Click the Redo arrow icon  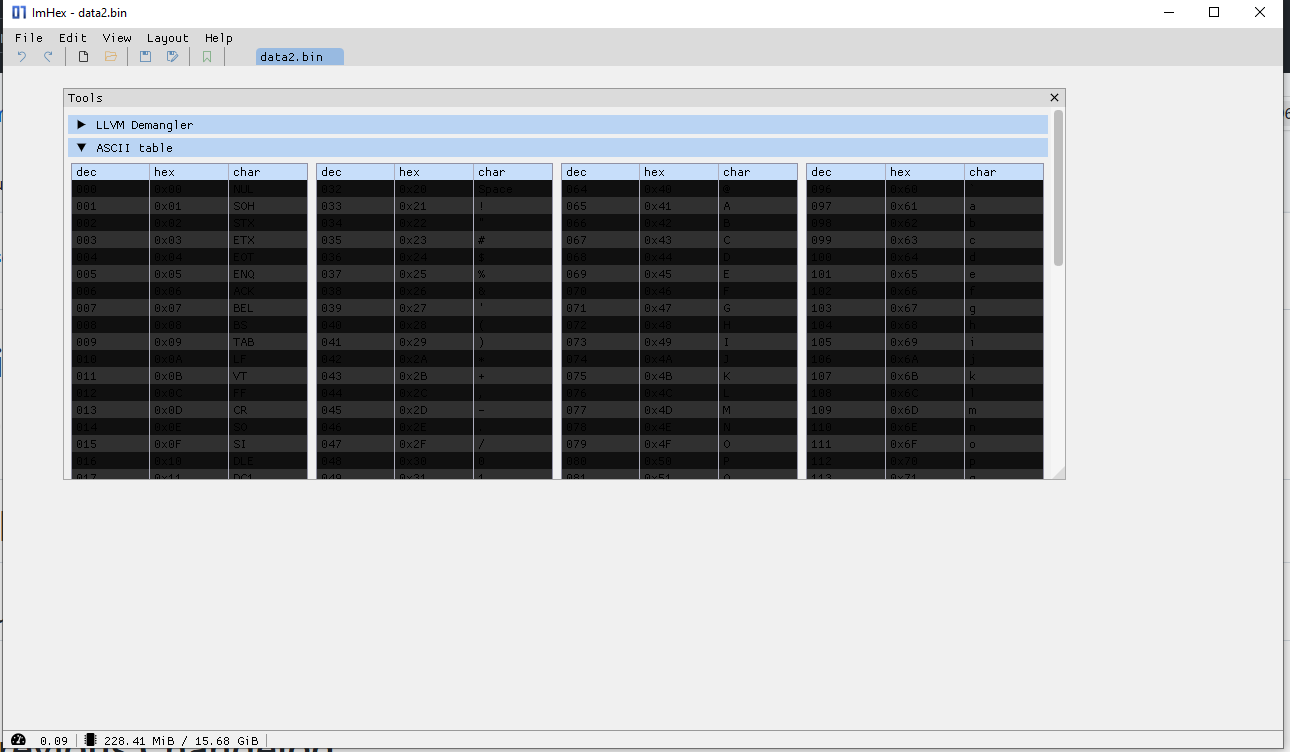pos(48,56)
